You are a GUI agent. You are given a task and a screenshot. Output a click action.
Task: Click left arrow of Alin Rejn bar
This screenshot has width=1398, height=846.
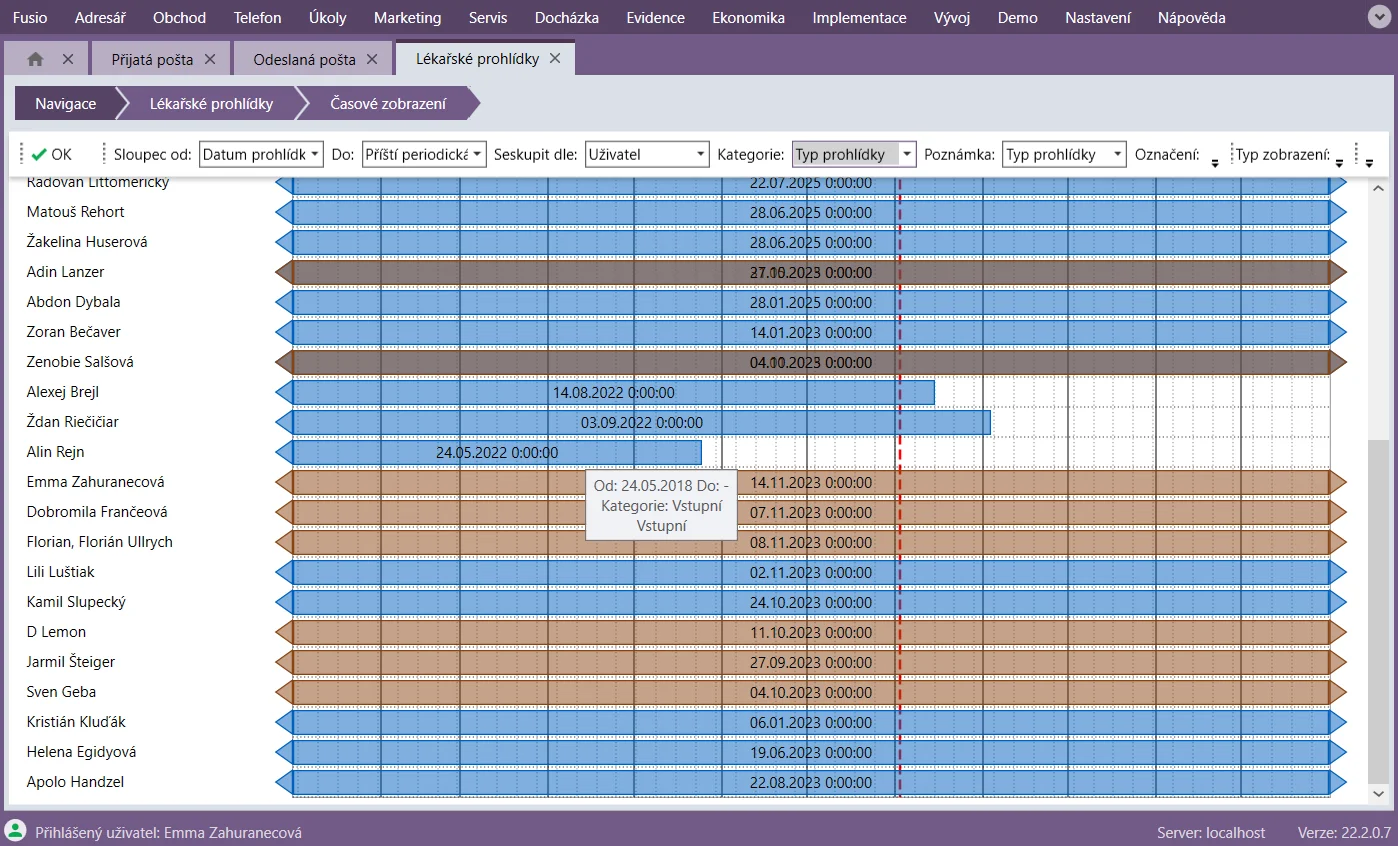click(284, 452)
